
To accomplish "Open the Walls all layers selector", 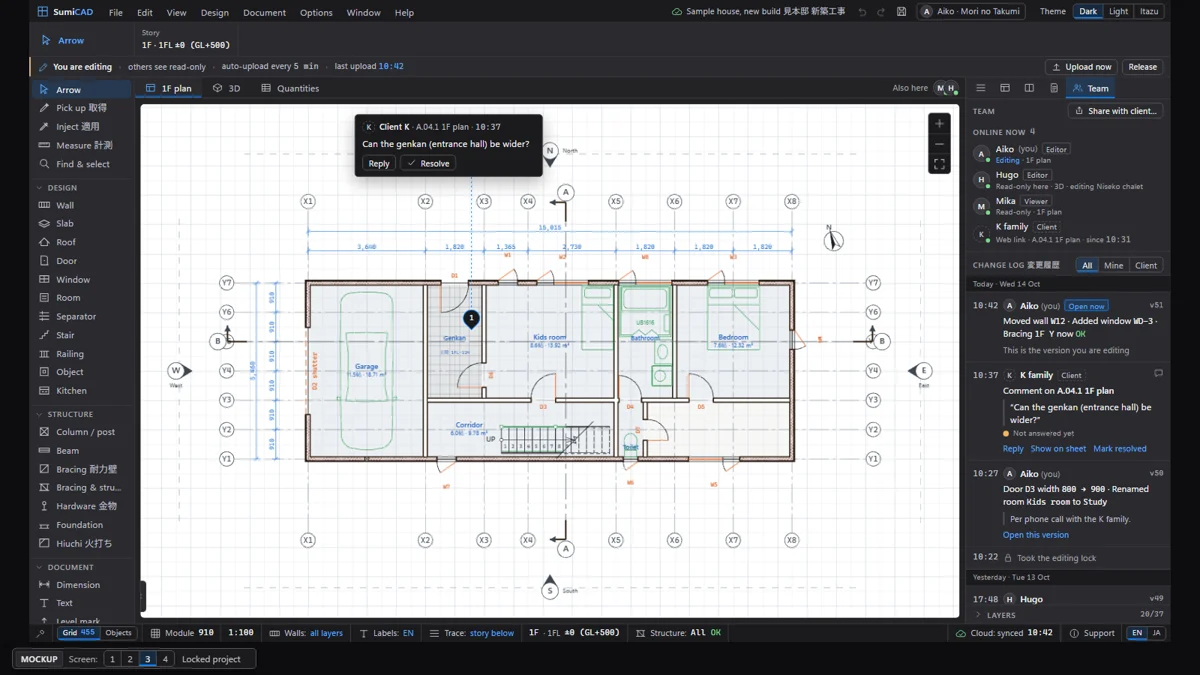I will 306,633.
